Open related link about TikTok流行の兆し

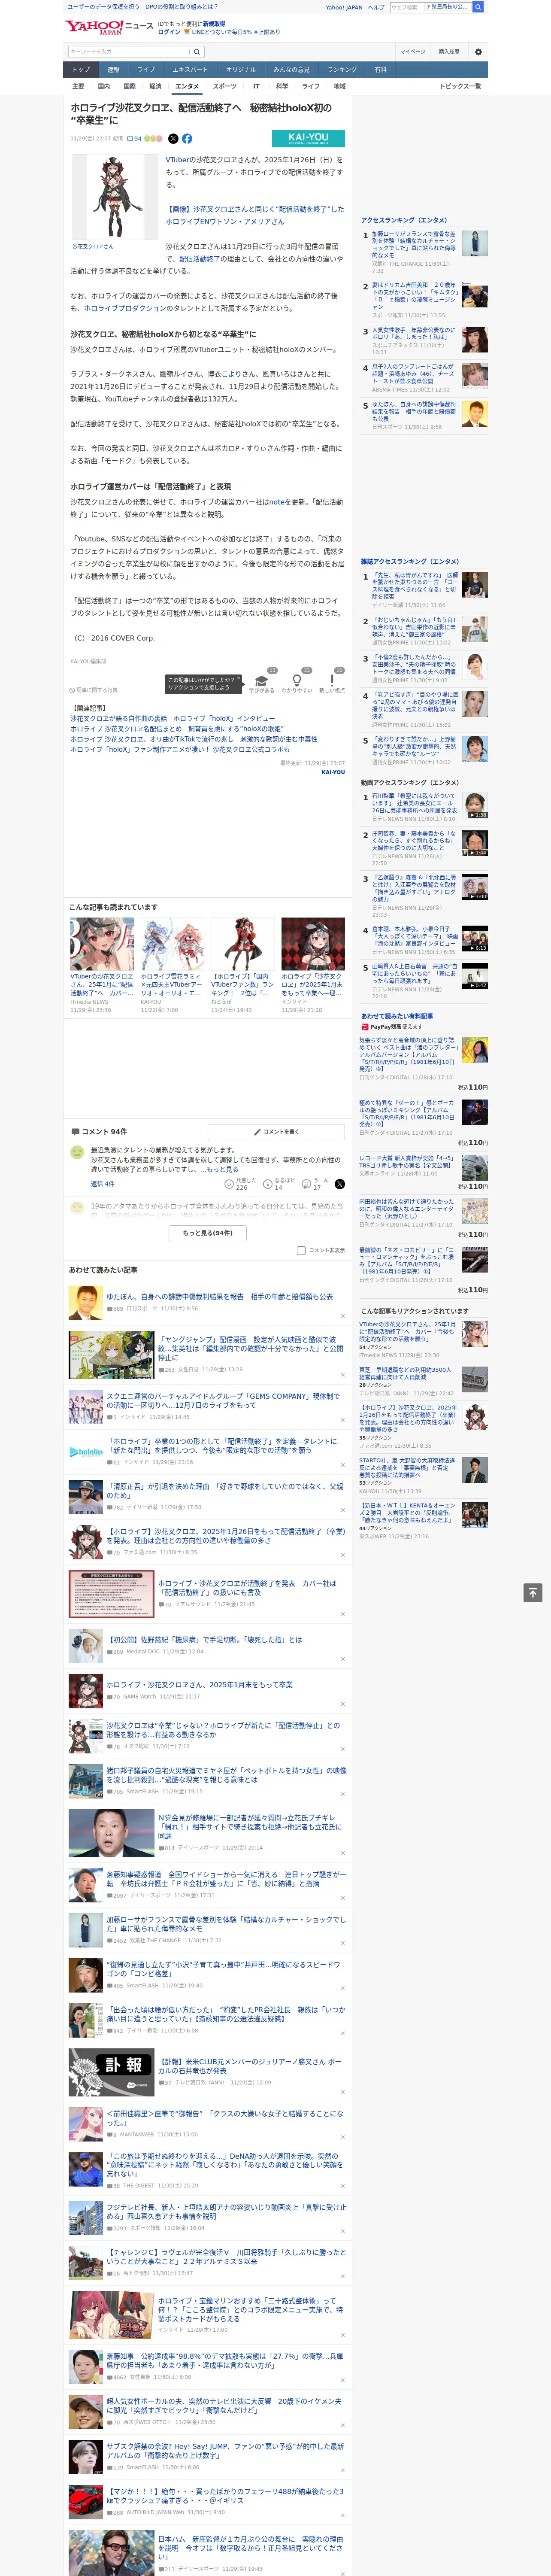[x=193, y=739]
